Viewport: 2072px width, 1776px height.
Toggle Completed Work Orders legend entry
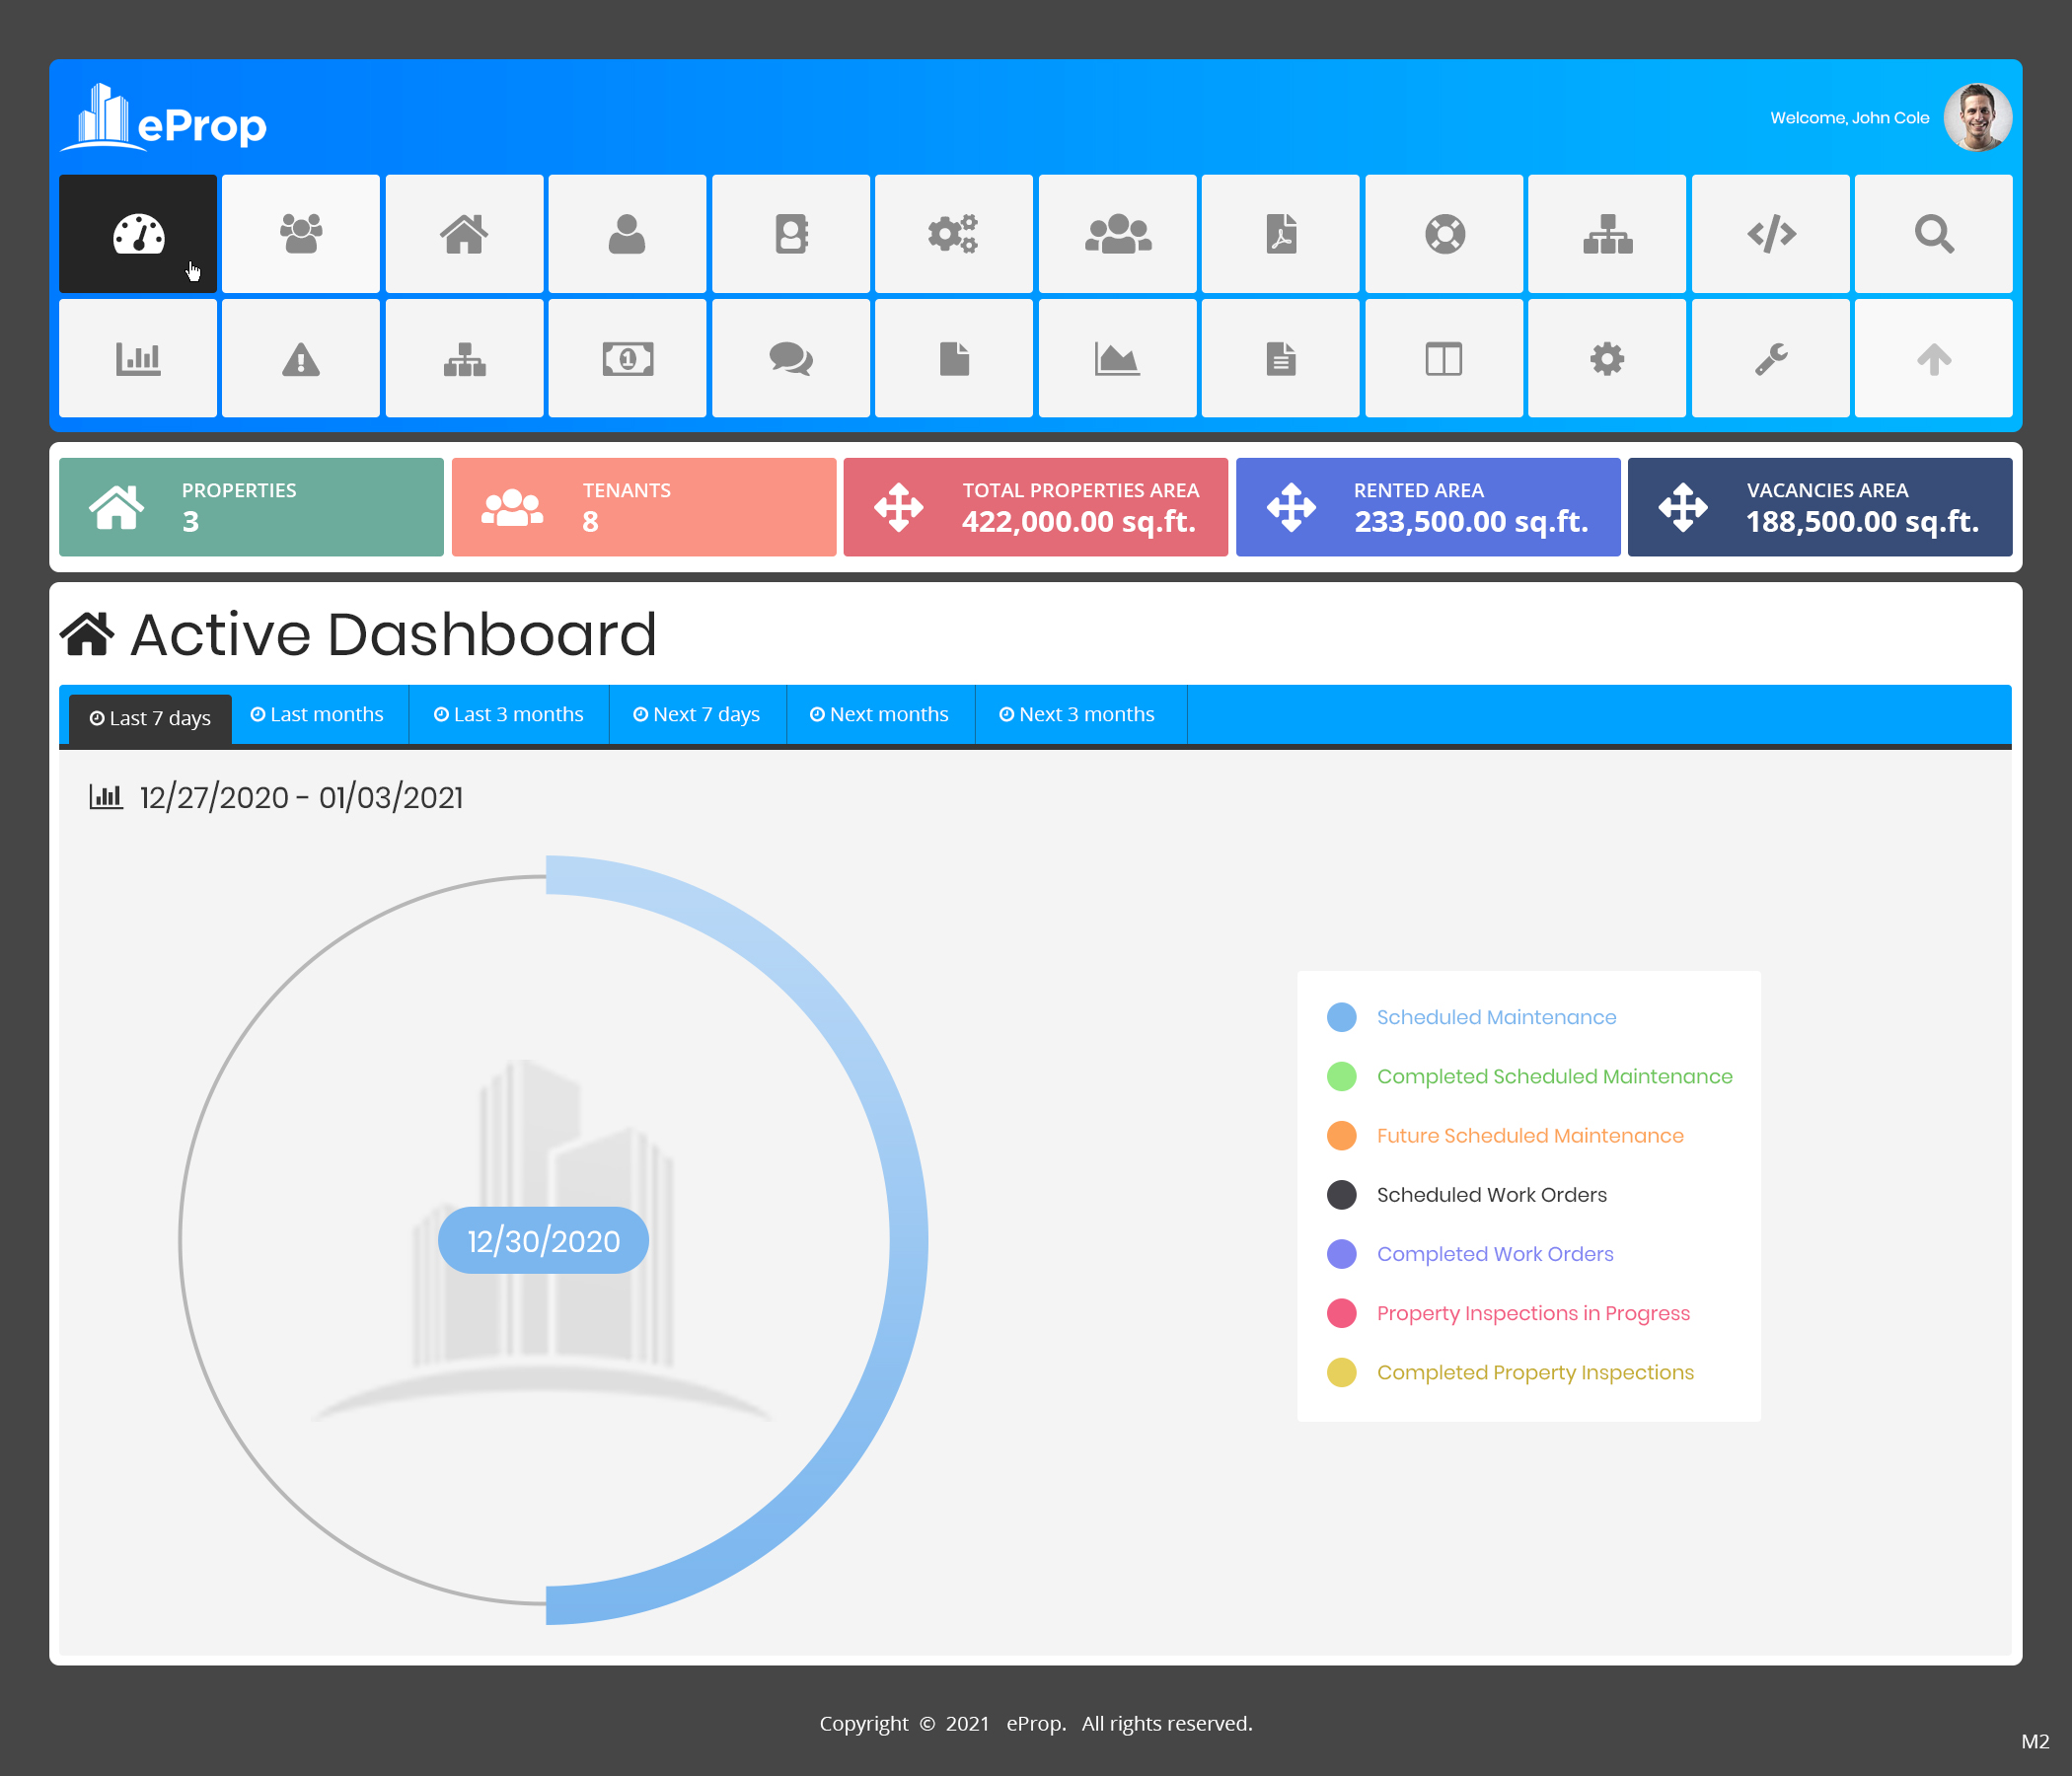pos(1494,1254)
